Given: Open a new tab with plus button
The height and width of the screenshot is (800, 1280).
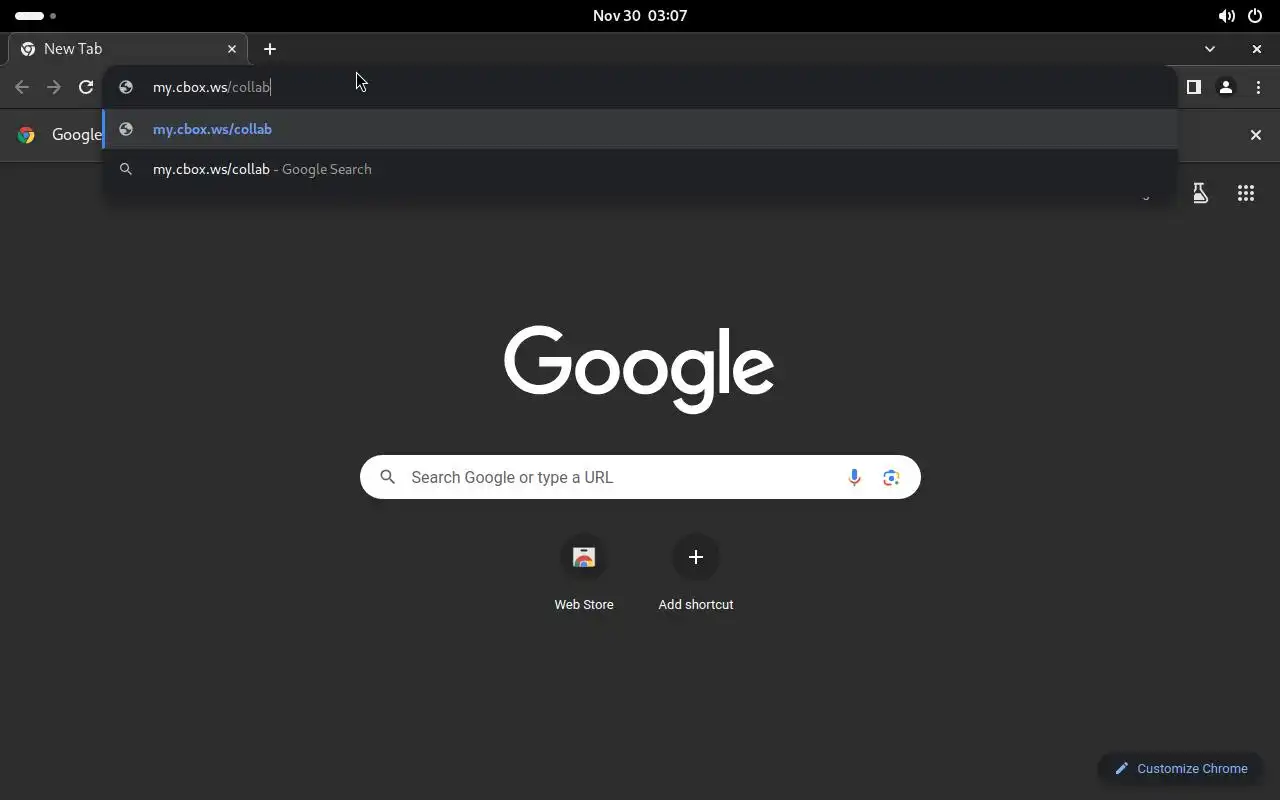Looking at the screenshot, I should [270, 49].
